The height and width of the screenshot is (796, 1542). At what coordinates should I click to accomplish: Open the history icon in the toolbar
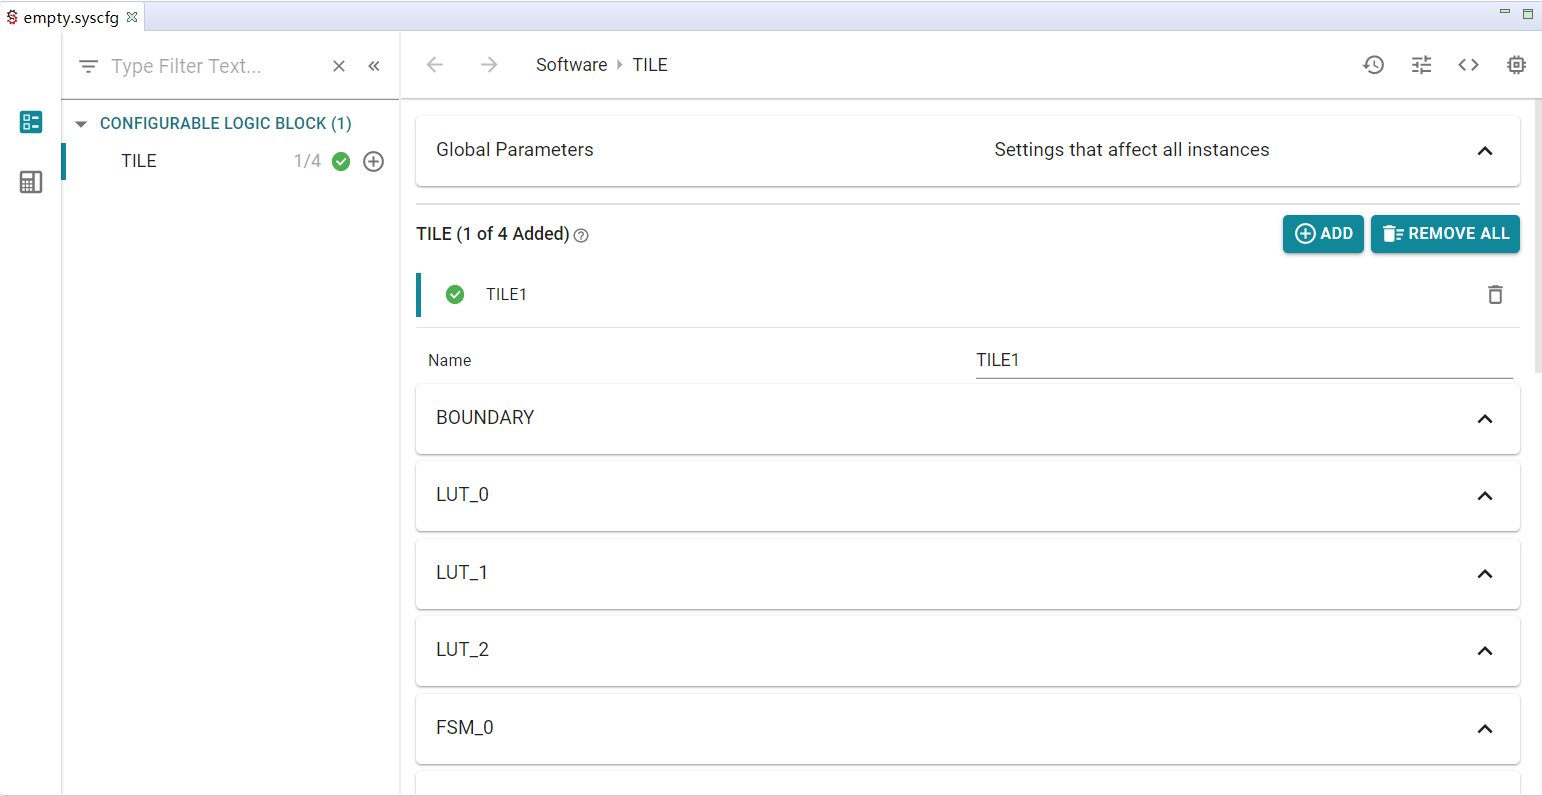click(1373, 65)
